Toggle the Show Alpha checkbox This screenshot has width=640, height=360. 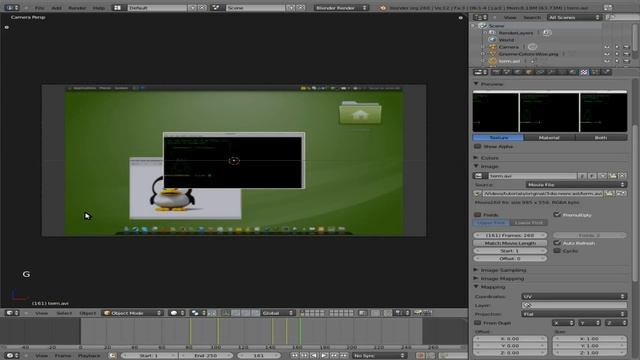tap(478, 147)
